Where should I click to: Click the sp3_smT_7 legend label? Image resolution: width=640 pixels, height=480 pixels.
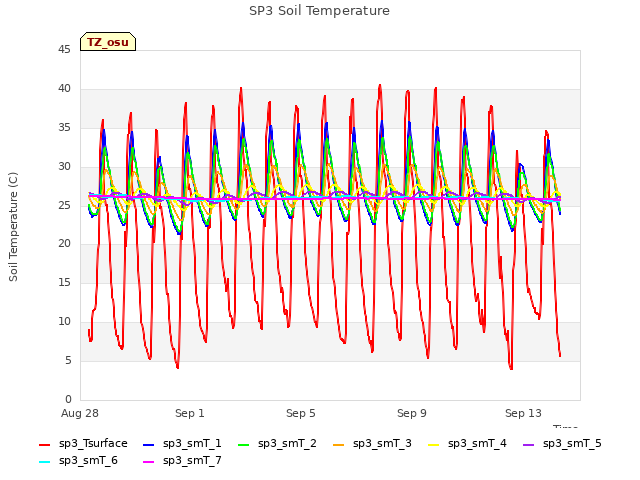pos(192,460)
